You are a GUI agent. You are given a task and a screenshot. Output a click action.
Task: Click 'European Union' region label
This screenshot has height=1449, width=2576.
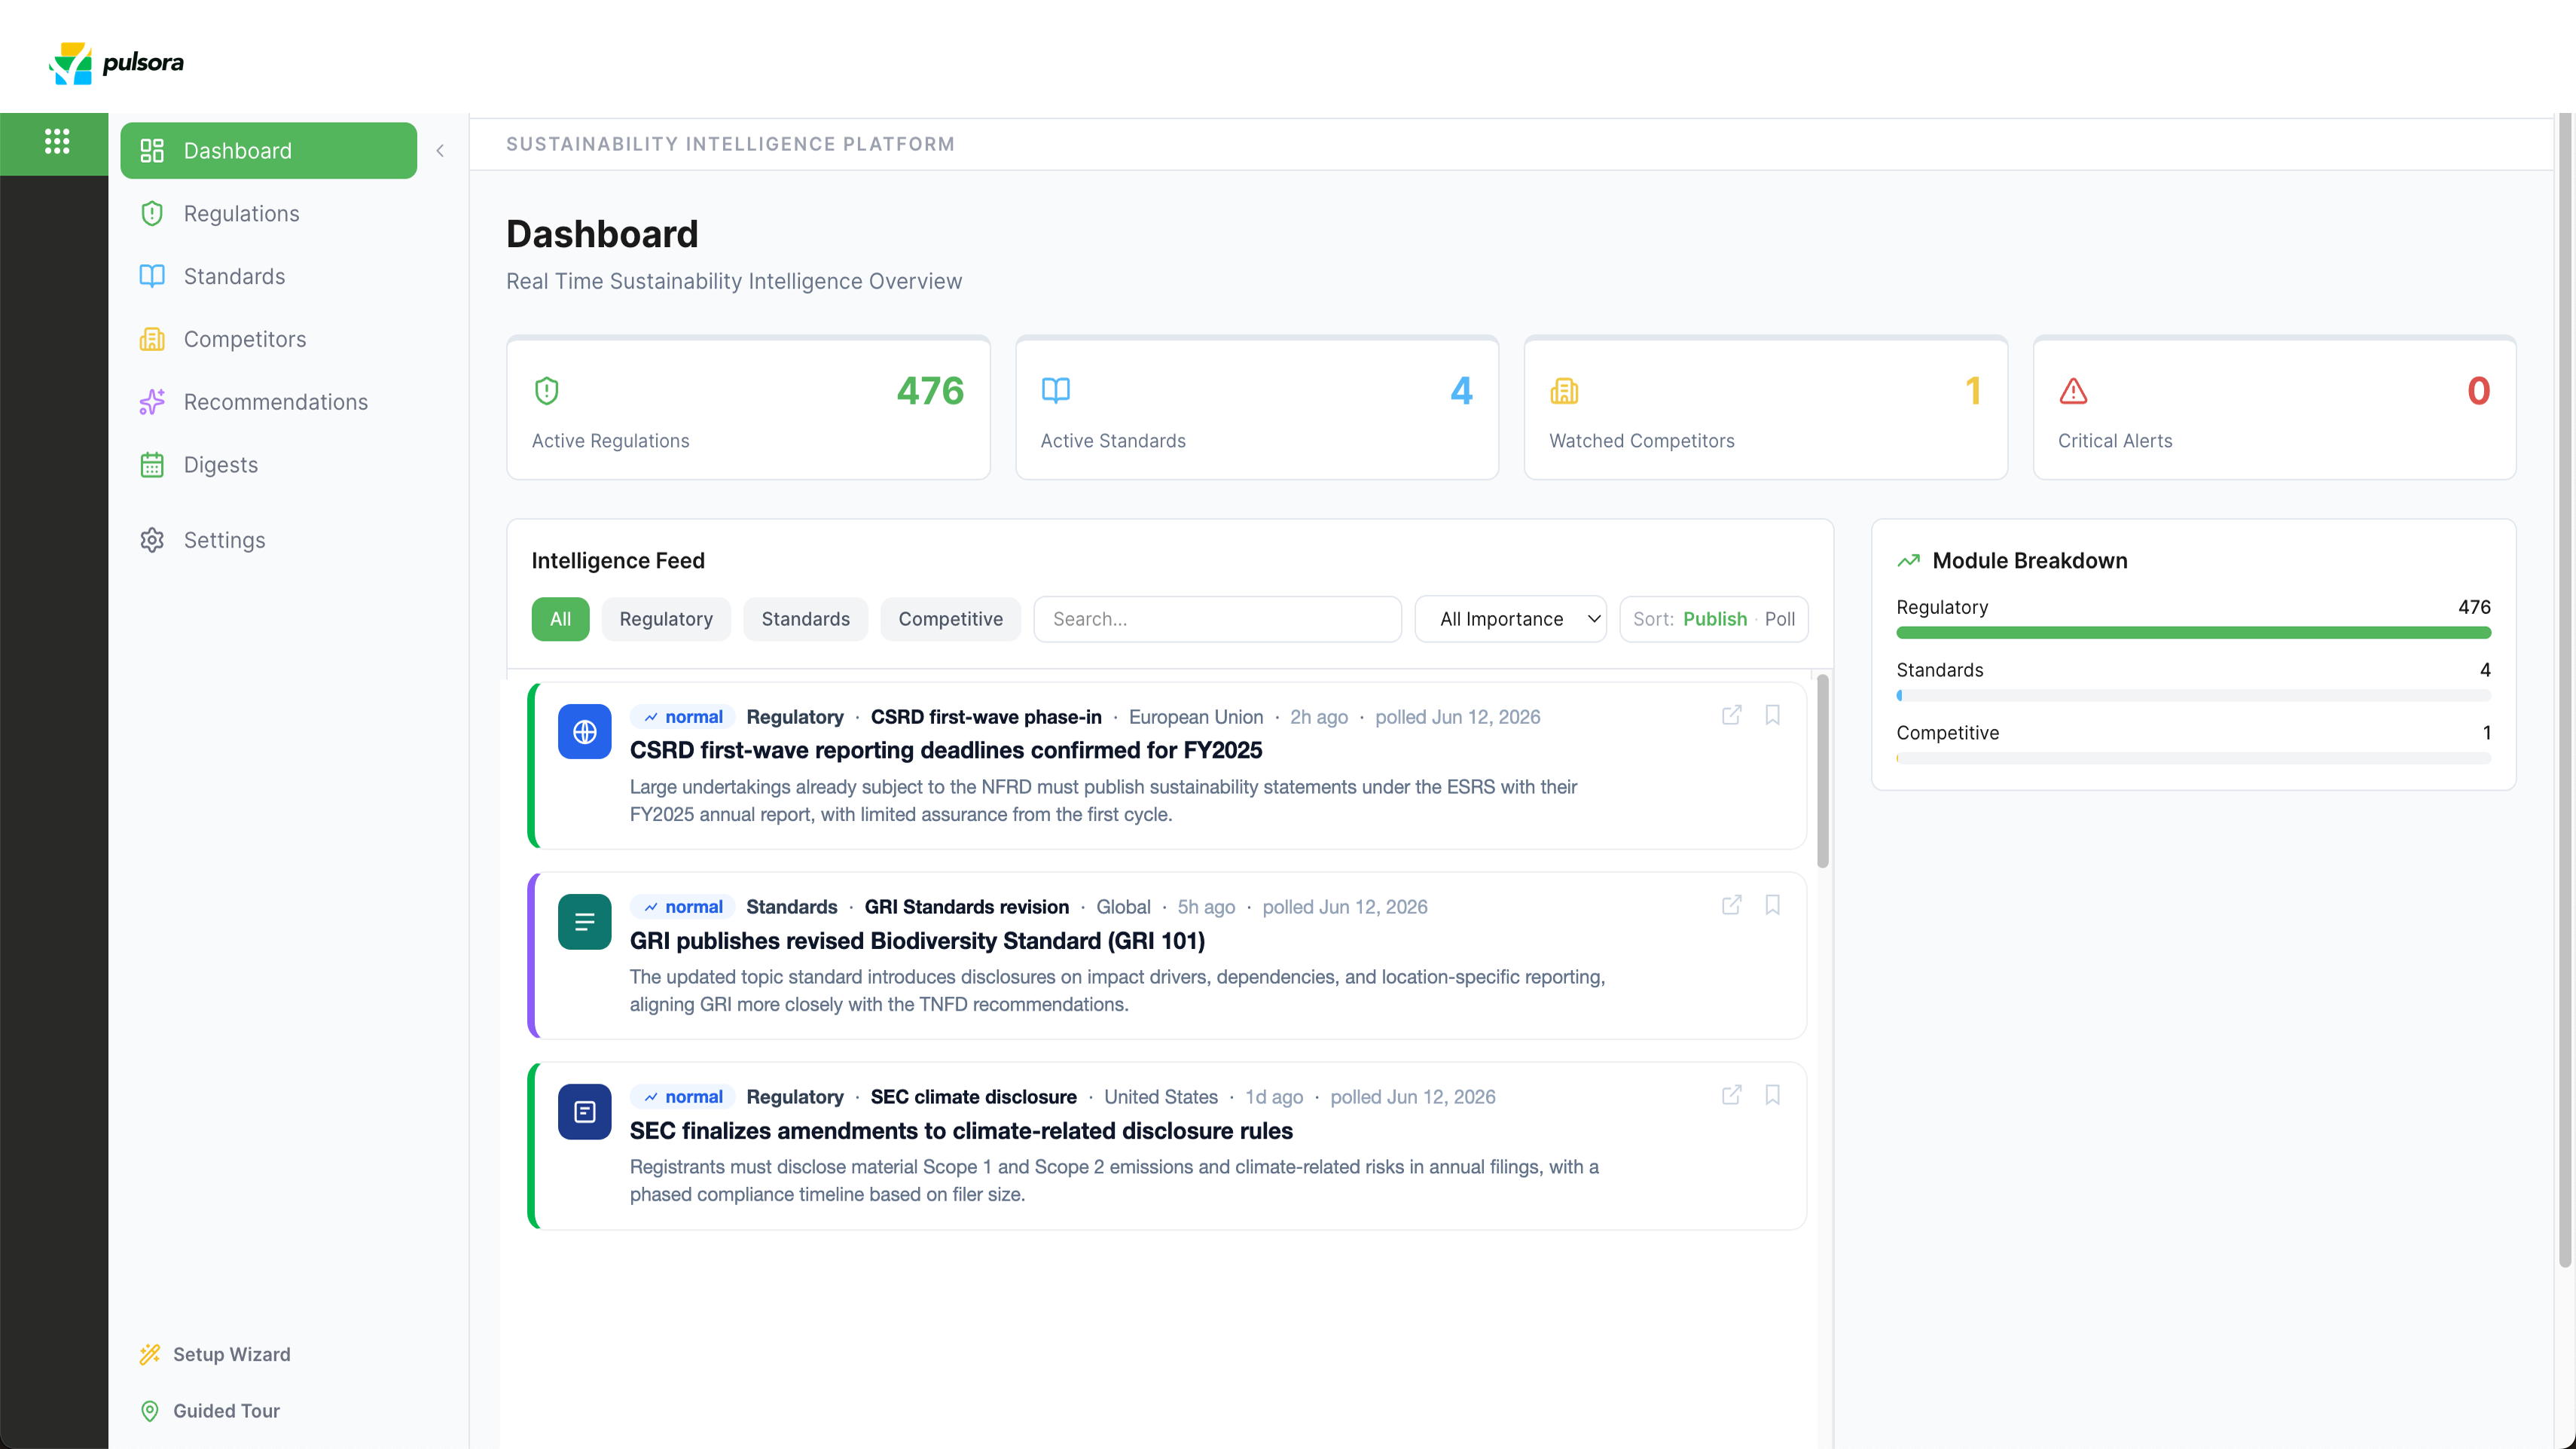[1196, 717]
